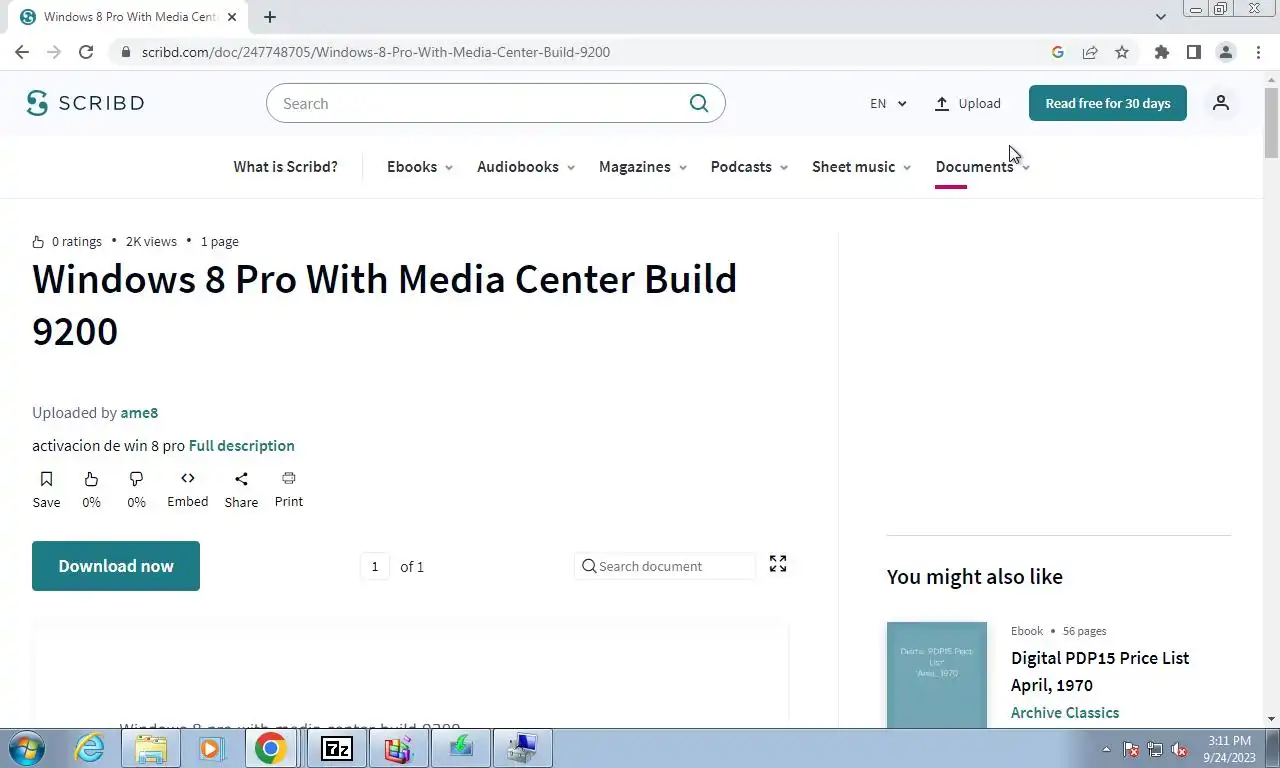The image size is (1280, 768).
Task: Click the share page icon in address bar
Action: [1090, 52]
